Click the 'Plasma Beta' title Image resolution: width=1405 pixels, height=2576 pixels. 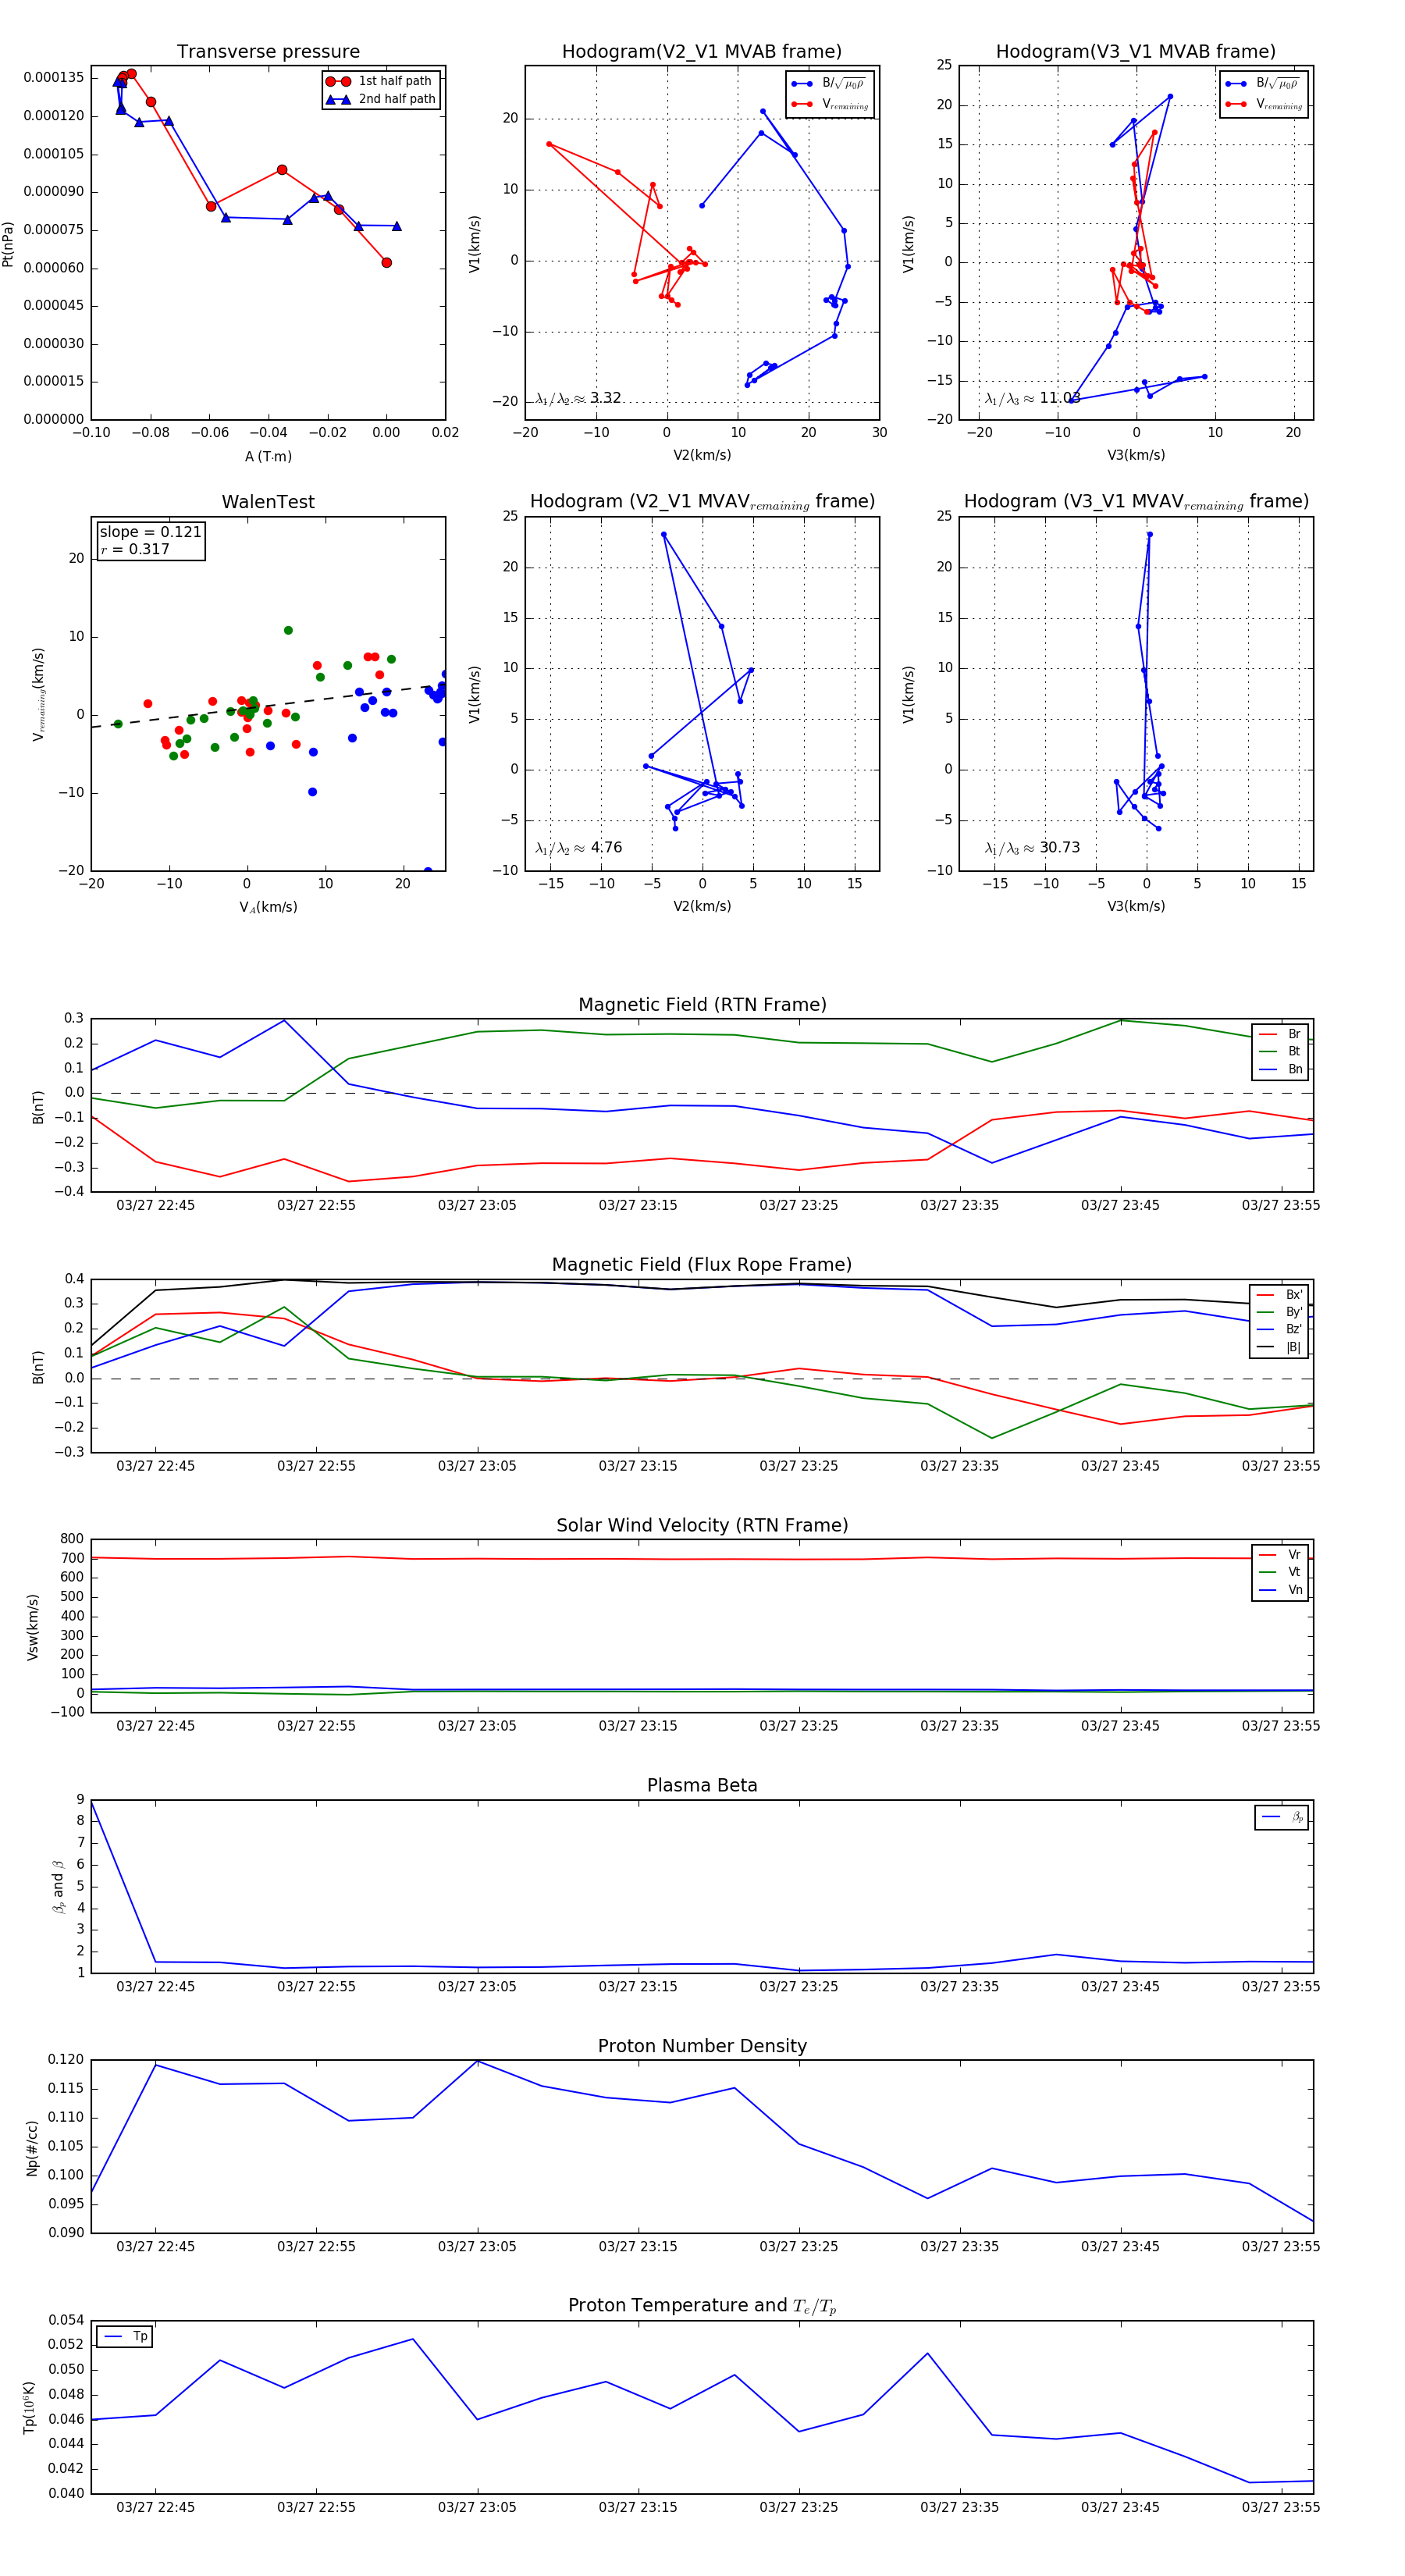702,1785
